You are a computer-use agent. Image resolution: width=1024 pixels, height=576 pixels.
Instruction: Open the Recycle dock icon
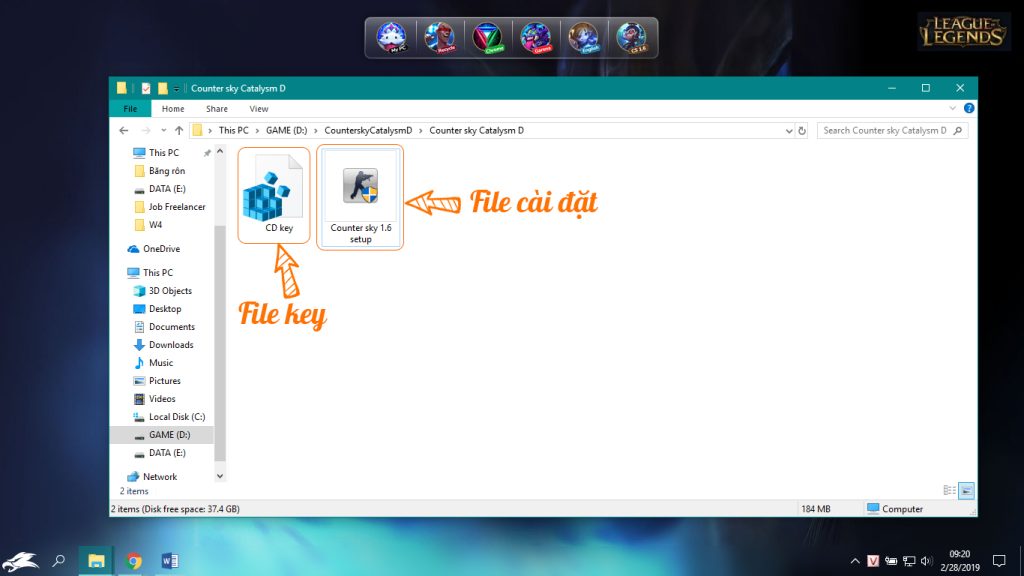(x=440, y=37)
